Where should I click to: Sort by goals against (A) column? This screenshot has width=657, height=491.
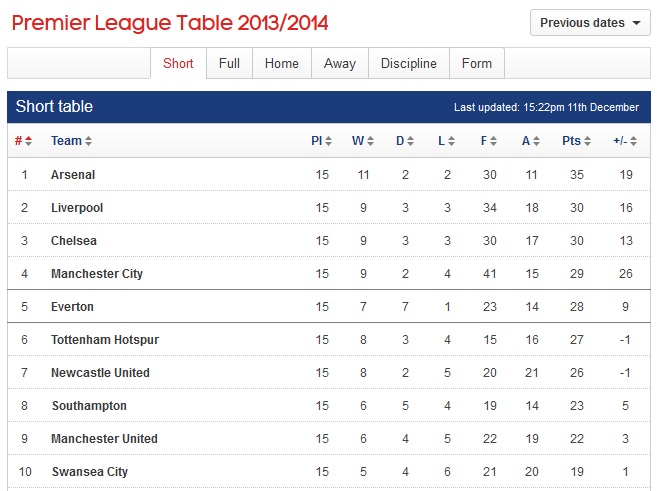pyautogui.click(x=530, y=141)
